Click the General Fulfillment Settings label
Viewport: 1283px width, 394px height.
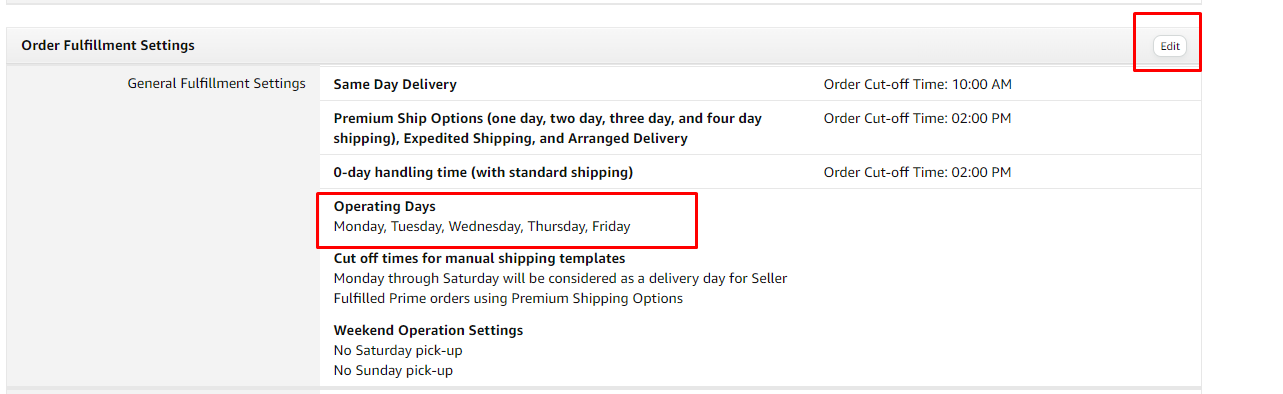coord(217,84)
